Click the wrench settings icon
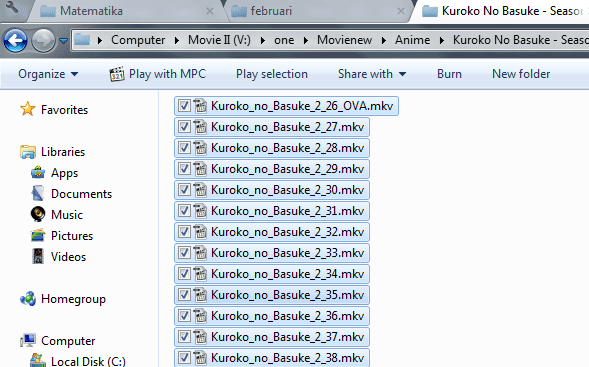589x367 pixels. (12, 7)
